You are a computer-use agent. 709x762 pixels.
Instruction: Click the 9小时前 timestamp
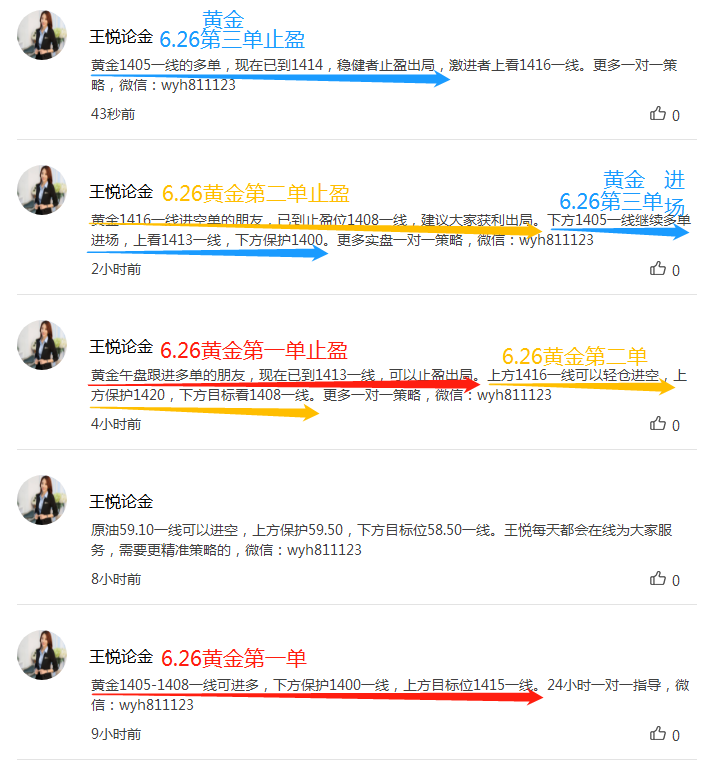tap(116, 734)
